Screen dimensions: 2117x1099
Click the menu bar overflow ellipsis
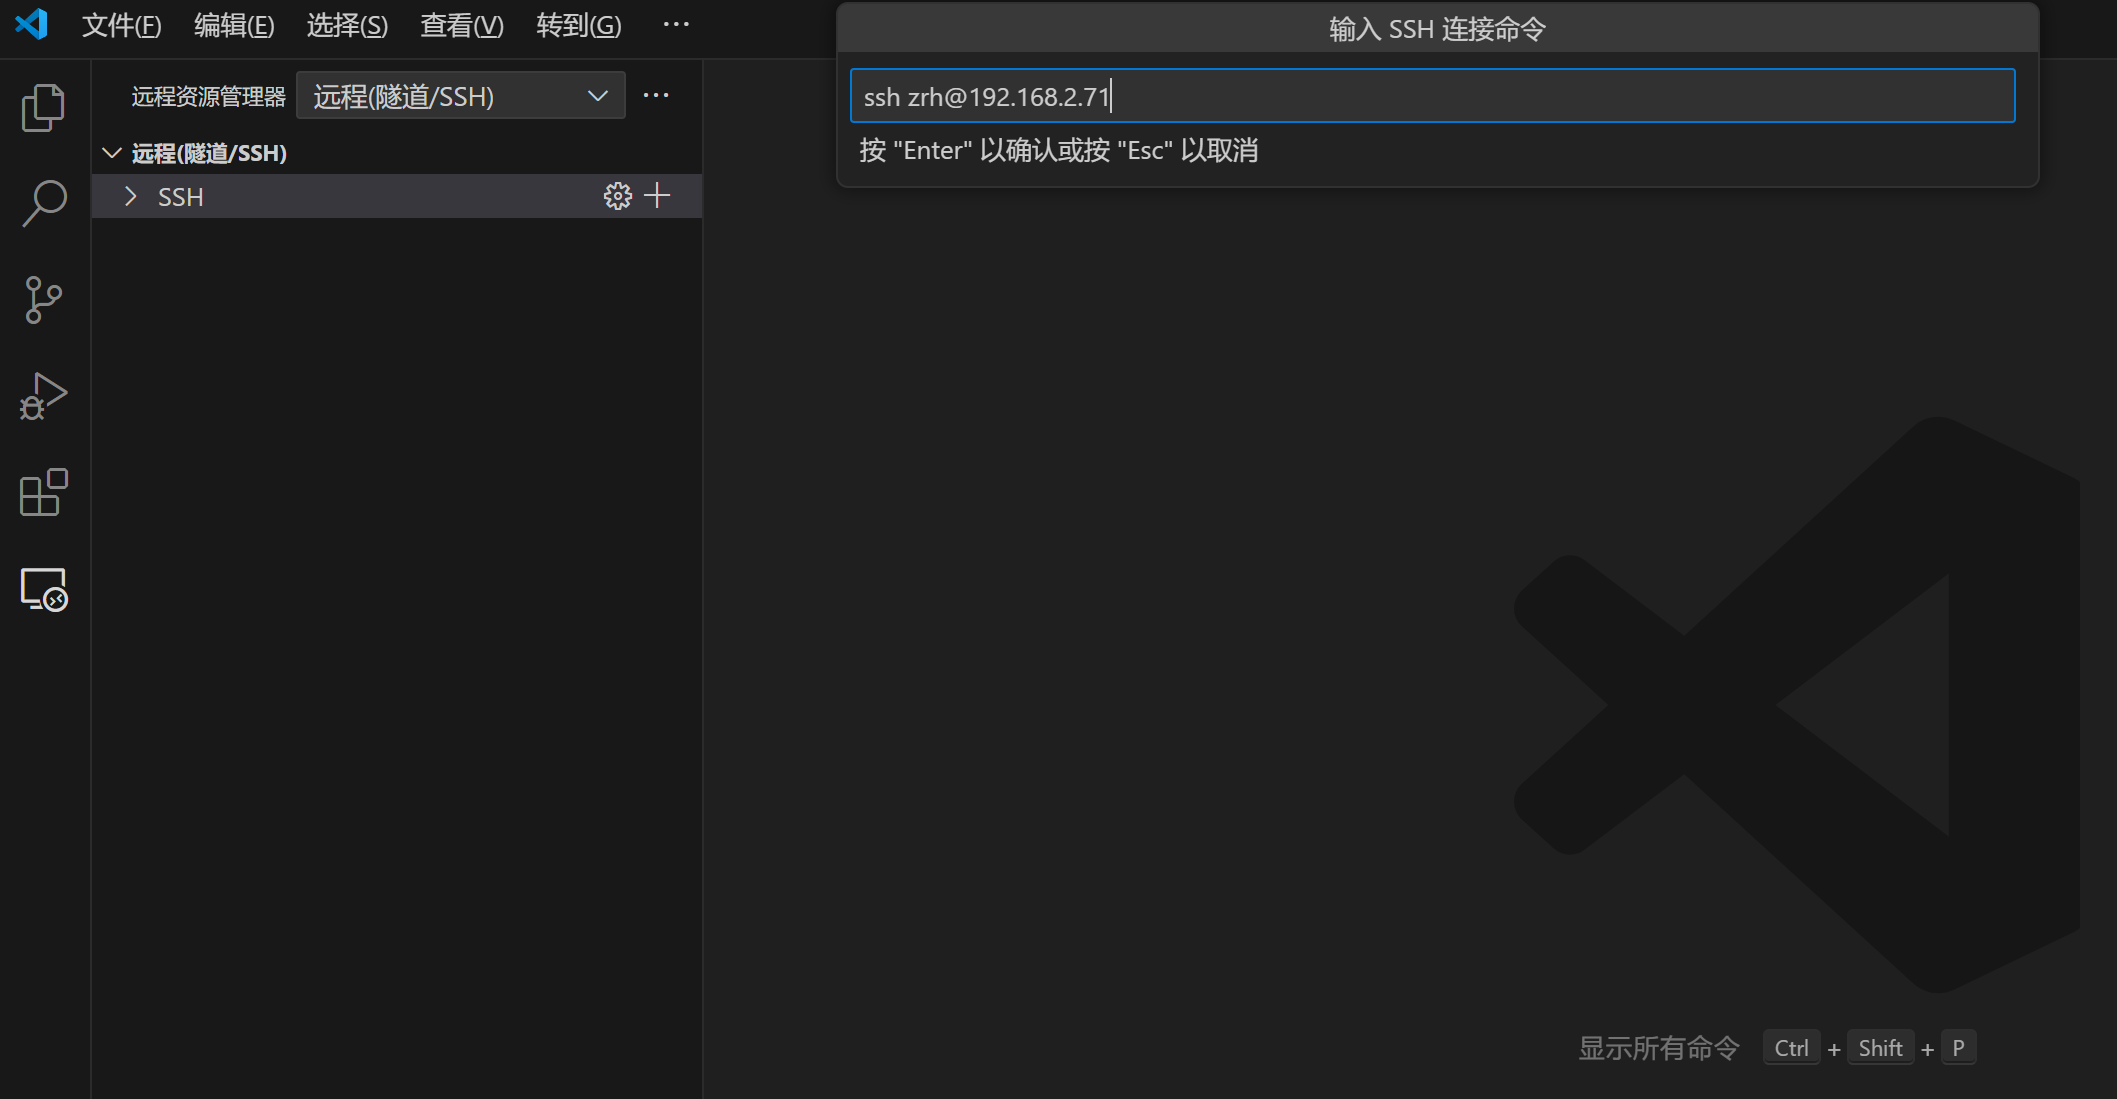coord(676,25)
